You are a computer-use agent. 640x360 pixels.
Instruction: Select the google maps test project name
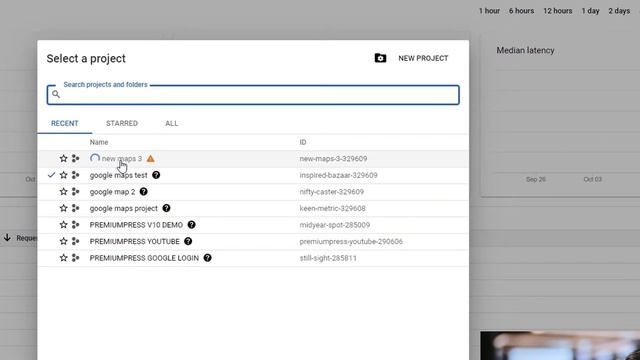[118, 175]
